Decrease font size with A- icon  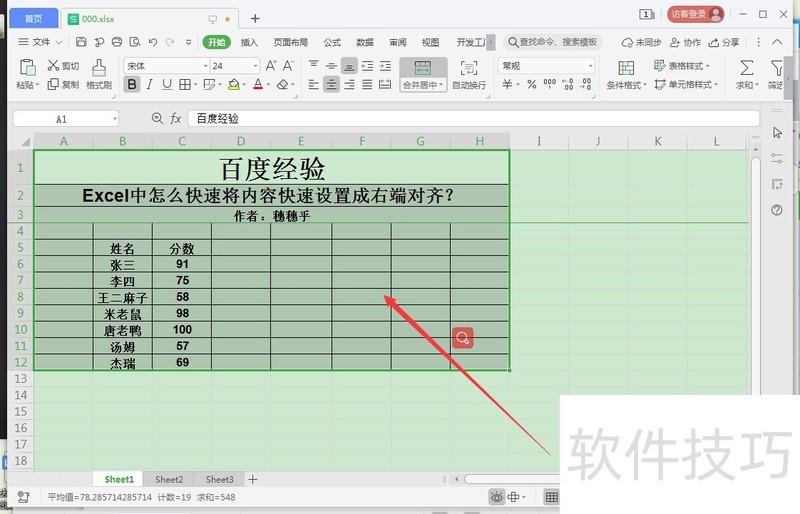pos(288,65)
